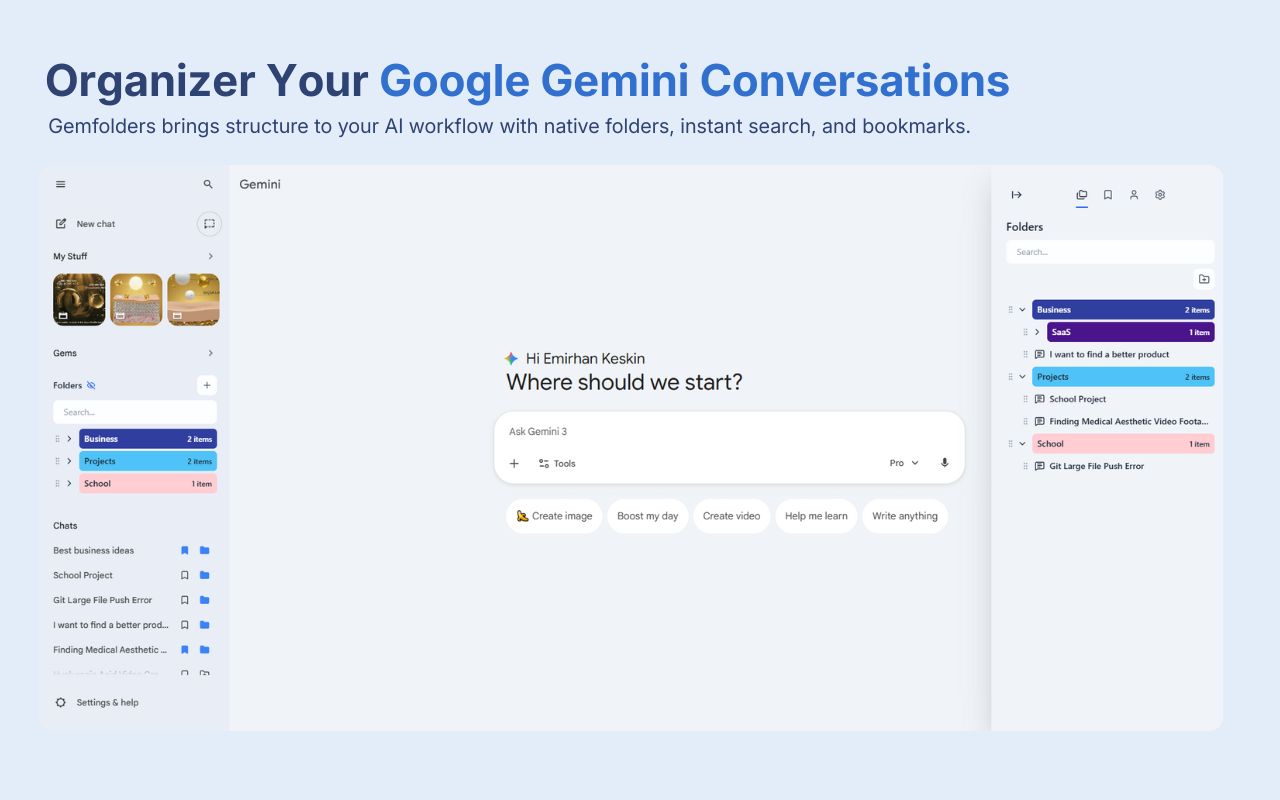Collapse Projects folder in the Gemfolders panel
Viewport: 1280px width, 800px height.
(x=1022, y=377)
